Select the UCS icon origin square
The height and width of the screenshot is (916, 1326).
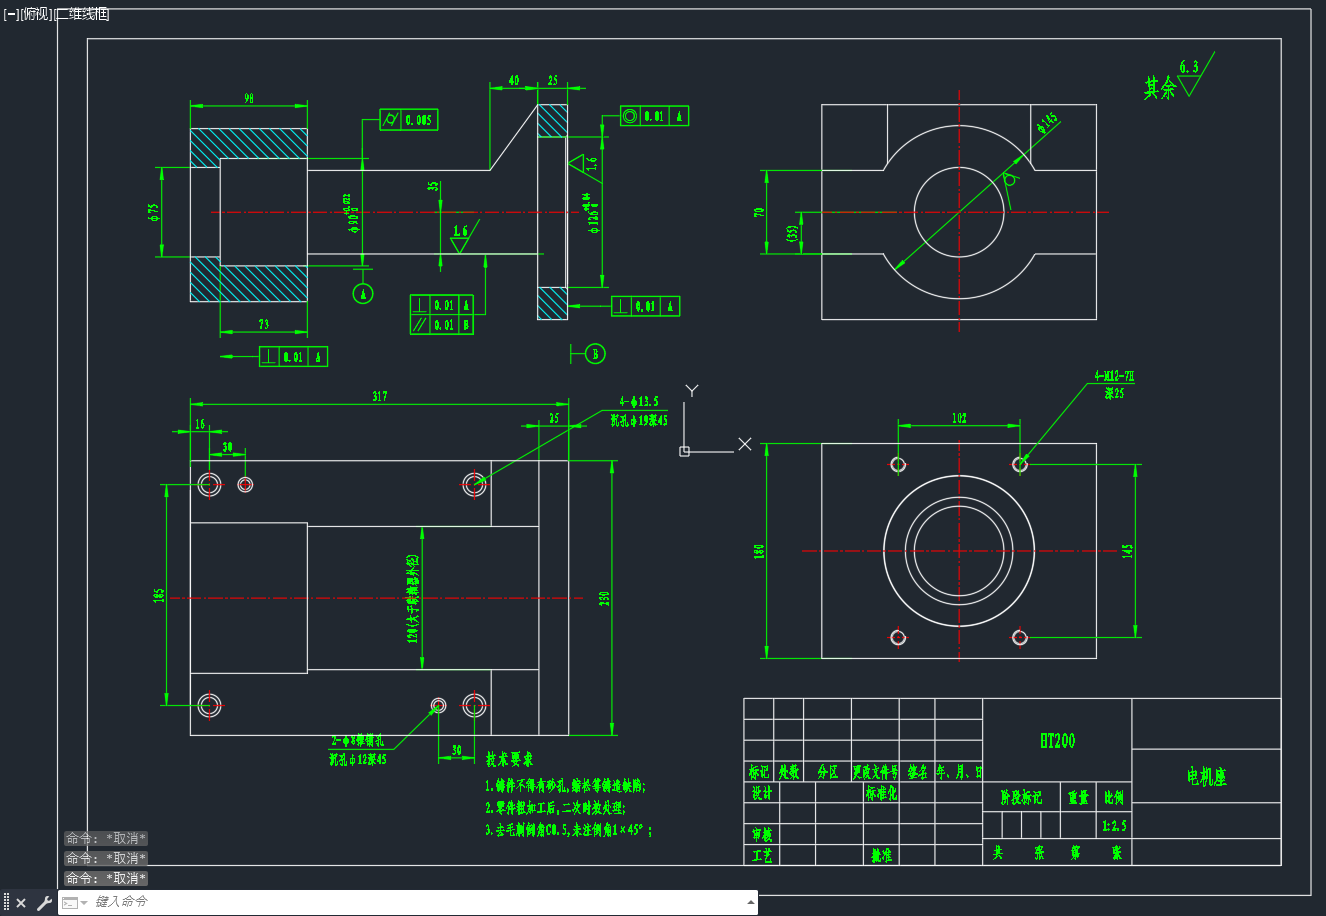685,451
